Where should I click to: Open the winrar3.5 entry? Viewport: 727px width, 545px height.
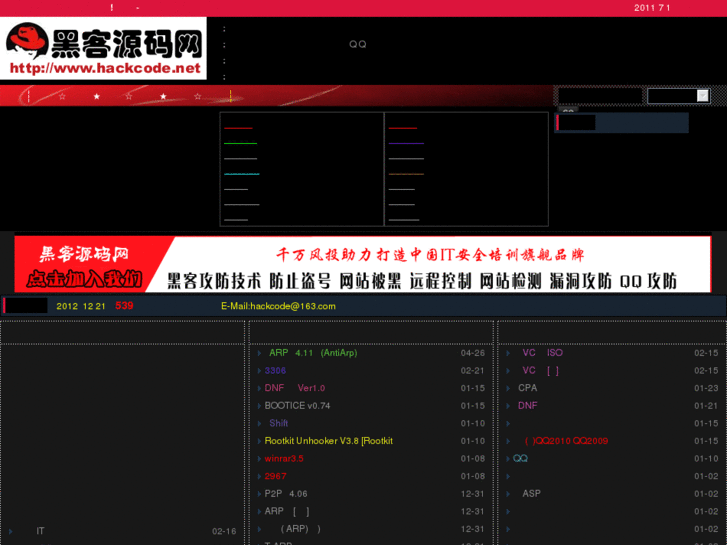(x=284, y=459)
